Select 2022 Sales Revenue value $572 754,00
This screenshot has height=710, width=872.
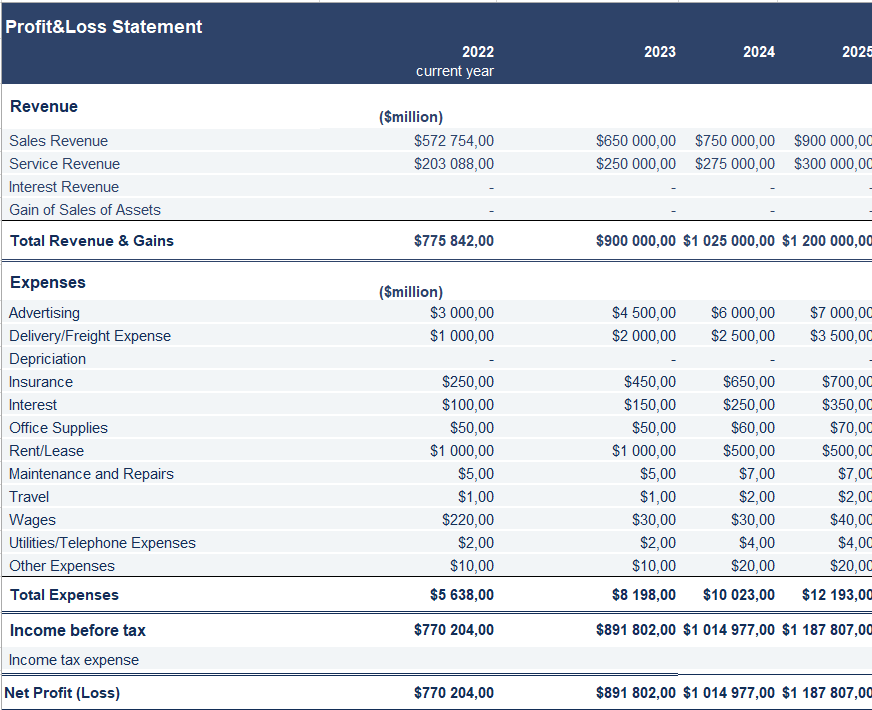(x=454, y=141)
